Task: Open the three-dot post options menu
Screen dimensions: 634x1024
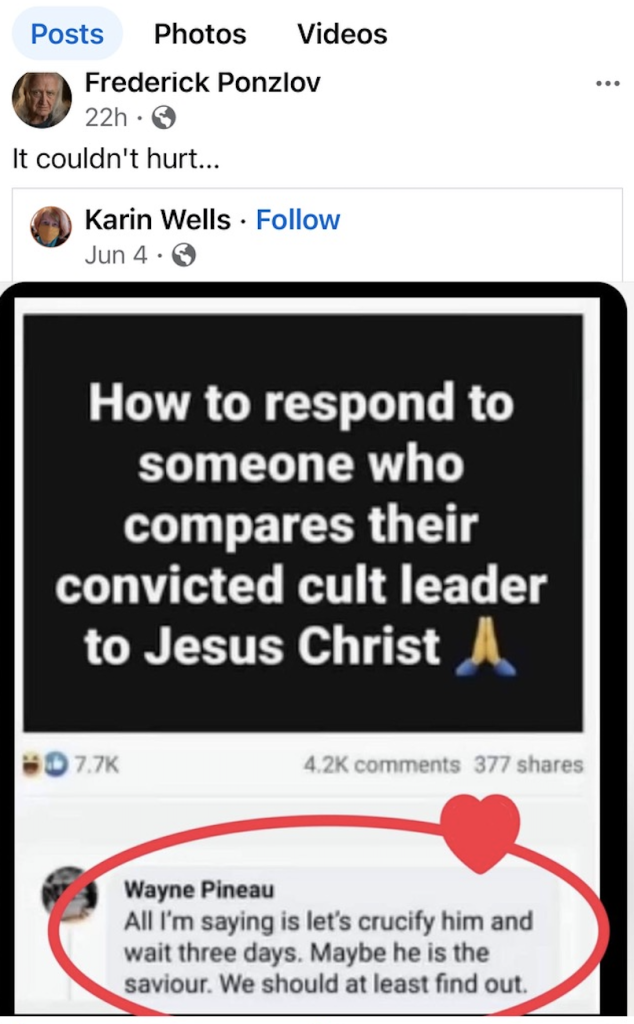Action: tap(607, 84)
